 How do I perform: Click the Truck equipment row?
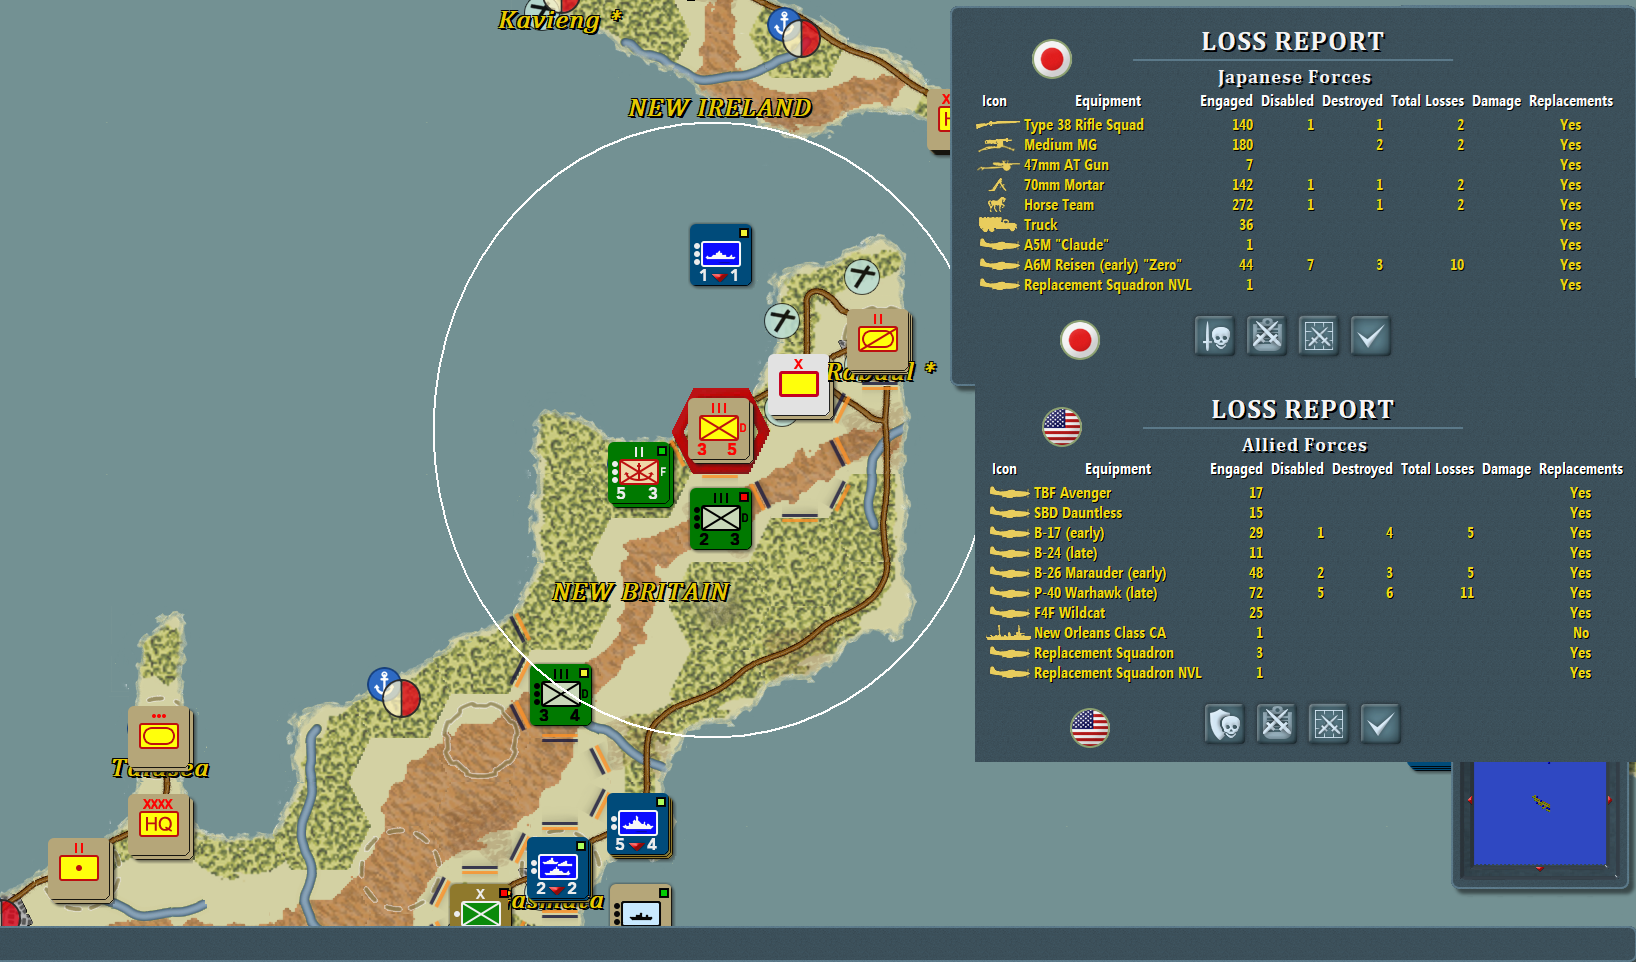click(x=1295, y=225)
